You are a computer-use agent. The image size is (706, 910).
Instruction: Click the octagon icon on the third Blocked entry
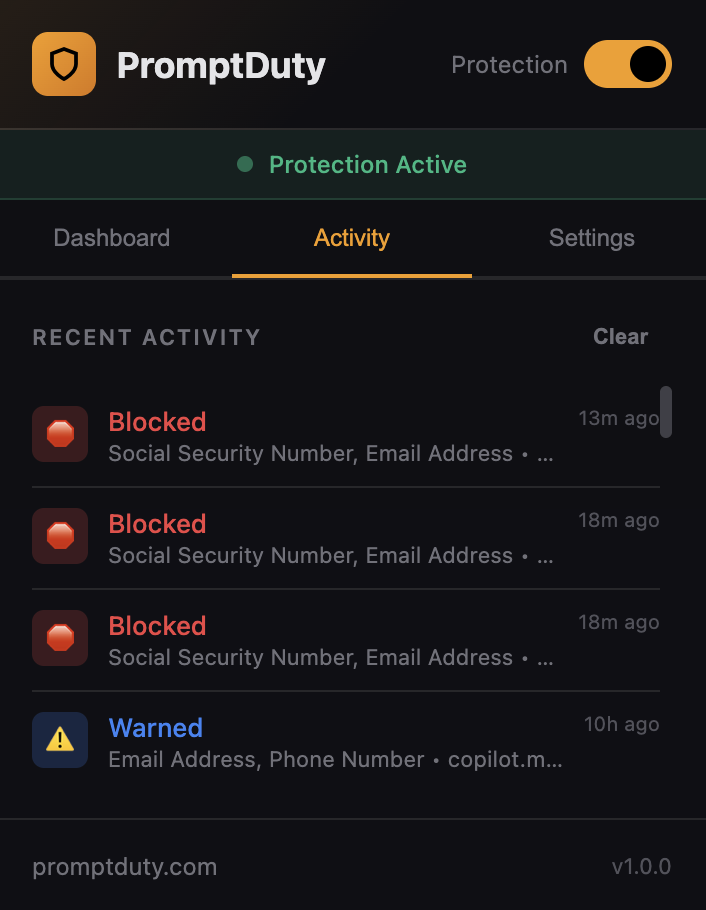[59, 638]
